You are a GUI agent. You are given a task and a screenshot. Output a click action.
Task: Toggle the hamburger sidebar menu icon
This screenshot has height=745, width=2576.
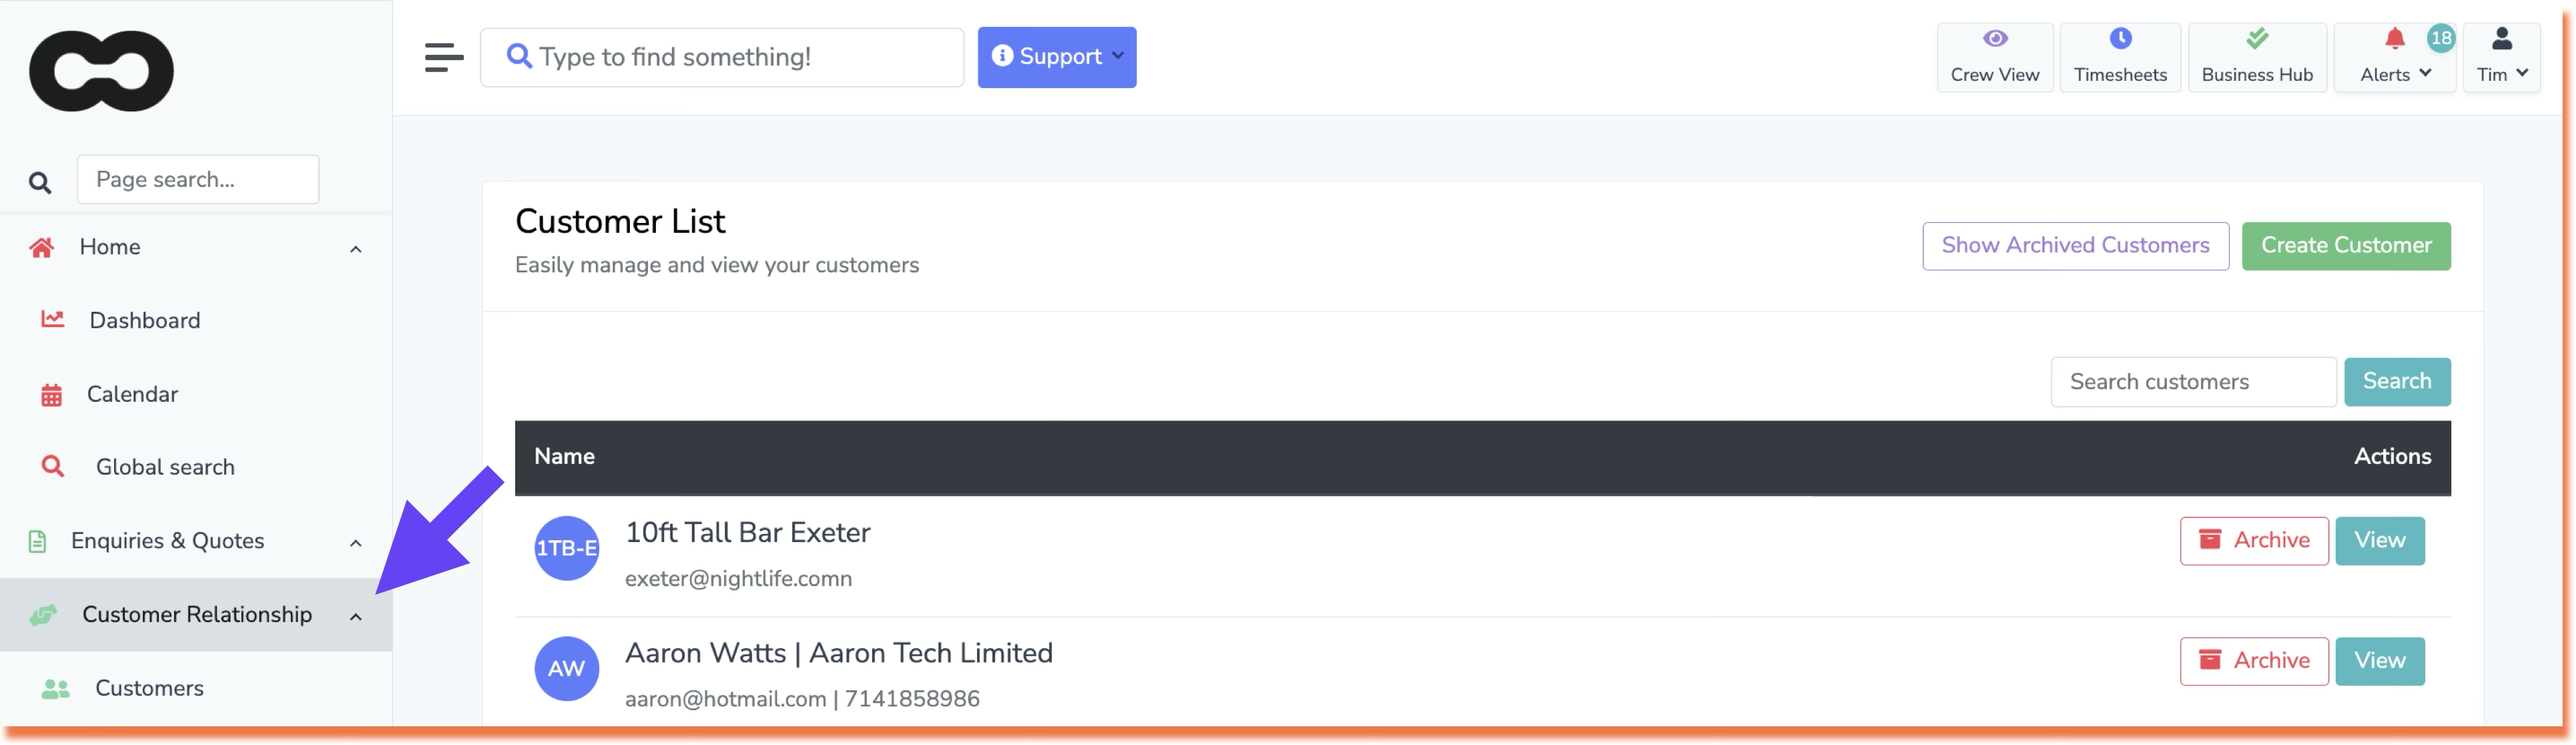pos(444,57)
